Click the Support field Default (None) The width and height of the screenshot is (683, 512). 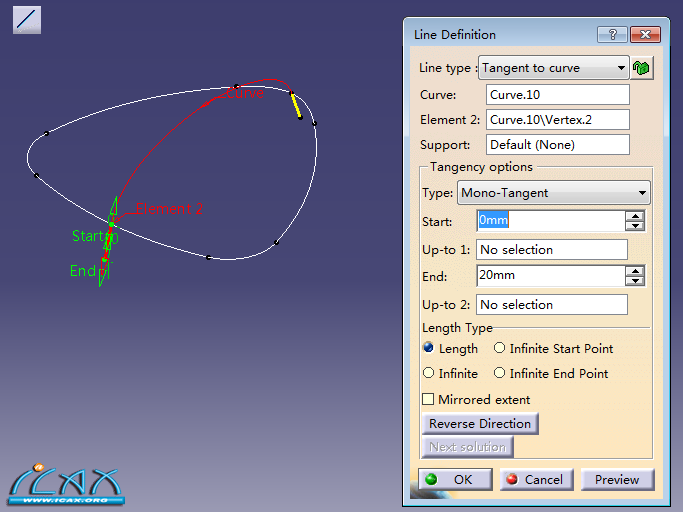click(x=558, y=144)
